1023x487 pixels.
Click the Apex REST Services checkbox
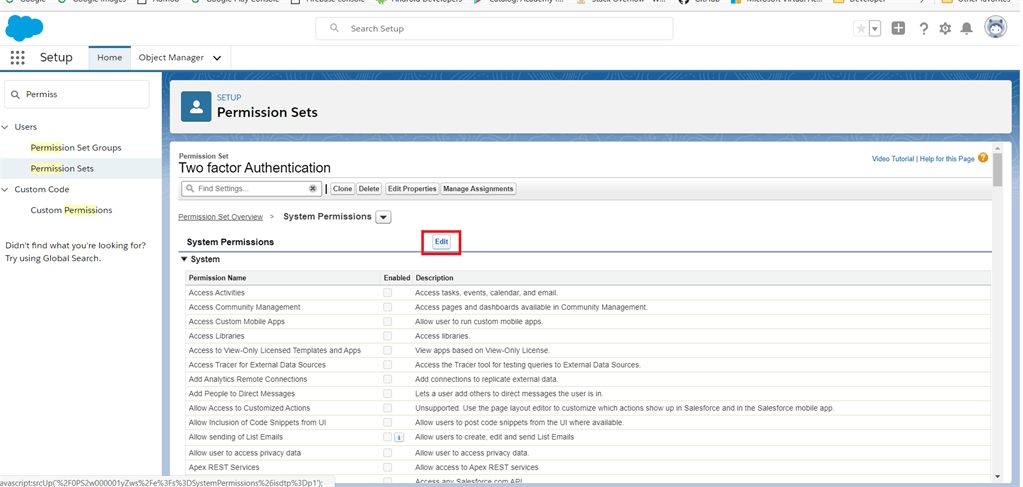[x=388, y=467]
